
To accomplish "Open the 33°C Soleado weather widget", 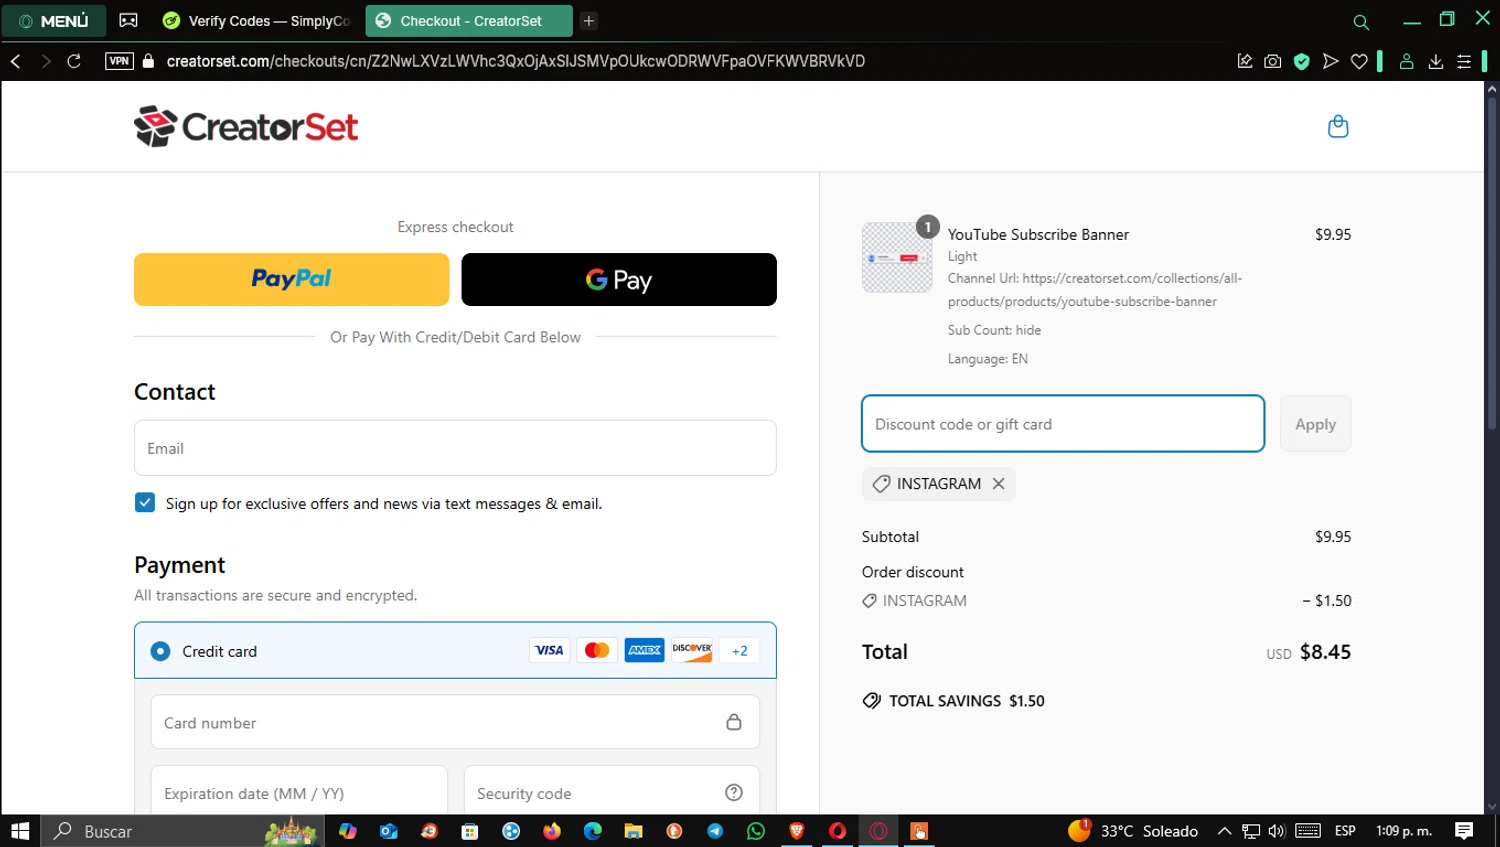I will click(1133, 831).
